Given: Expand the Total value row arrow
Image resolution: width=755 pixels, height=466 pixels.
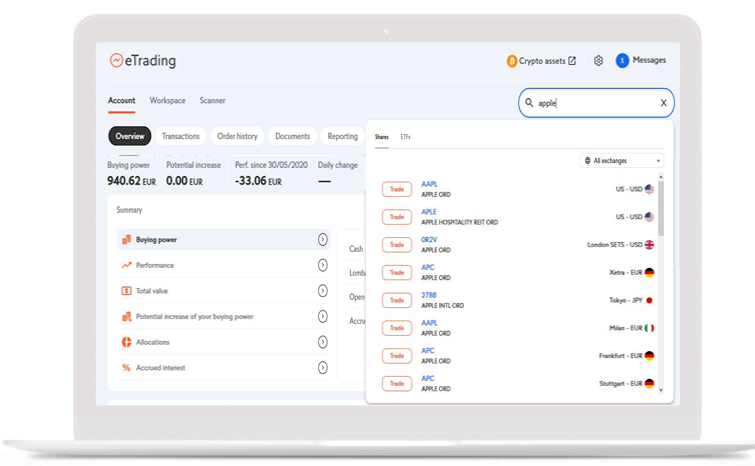Looking at the screenshot, I should (x=323, y=291).
